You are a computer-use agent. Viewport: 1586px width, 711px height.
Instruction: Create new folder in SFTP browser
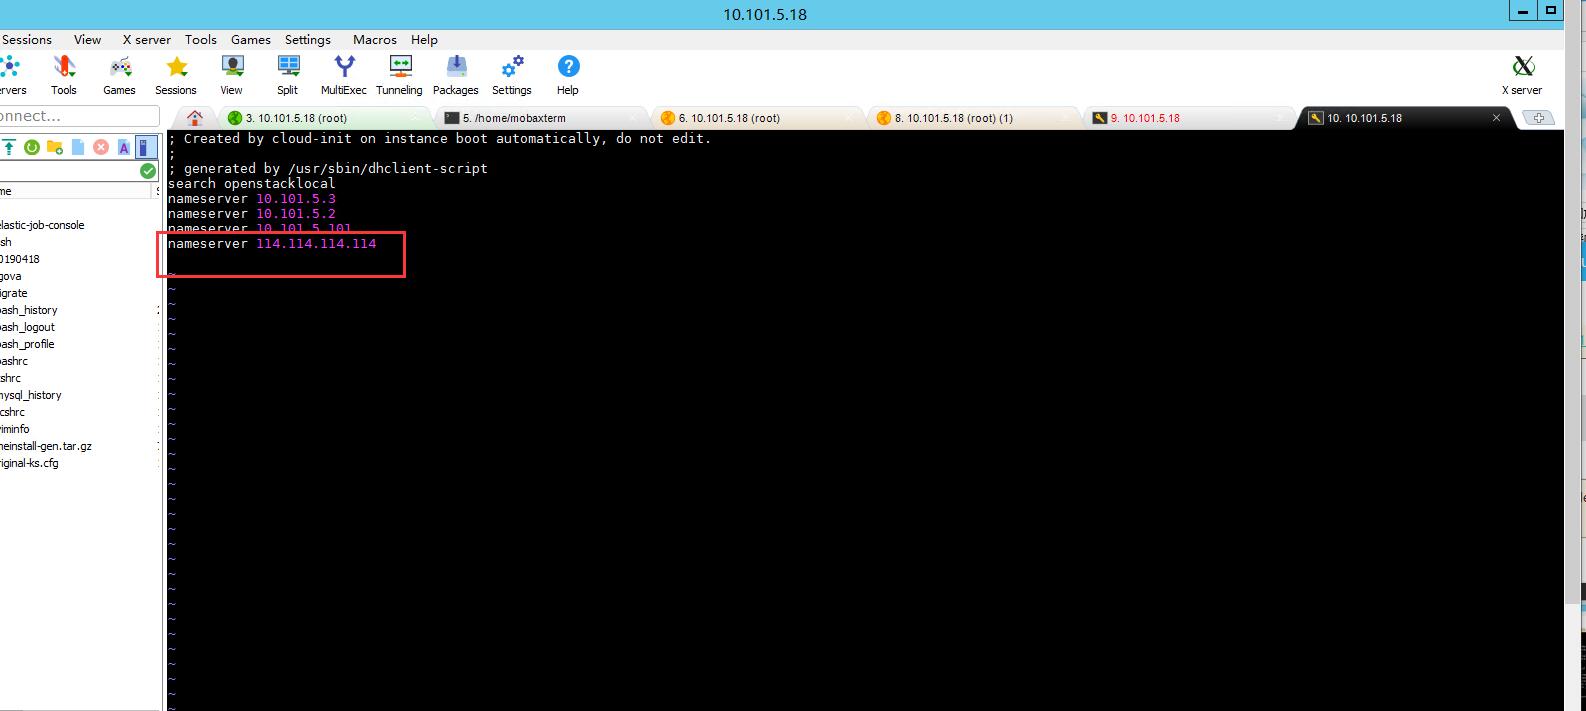pos(55,147)
